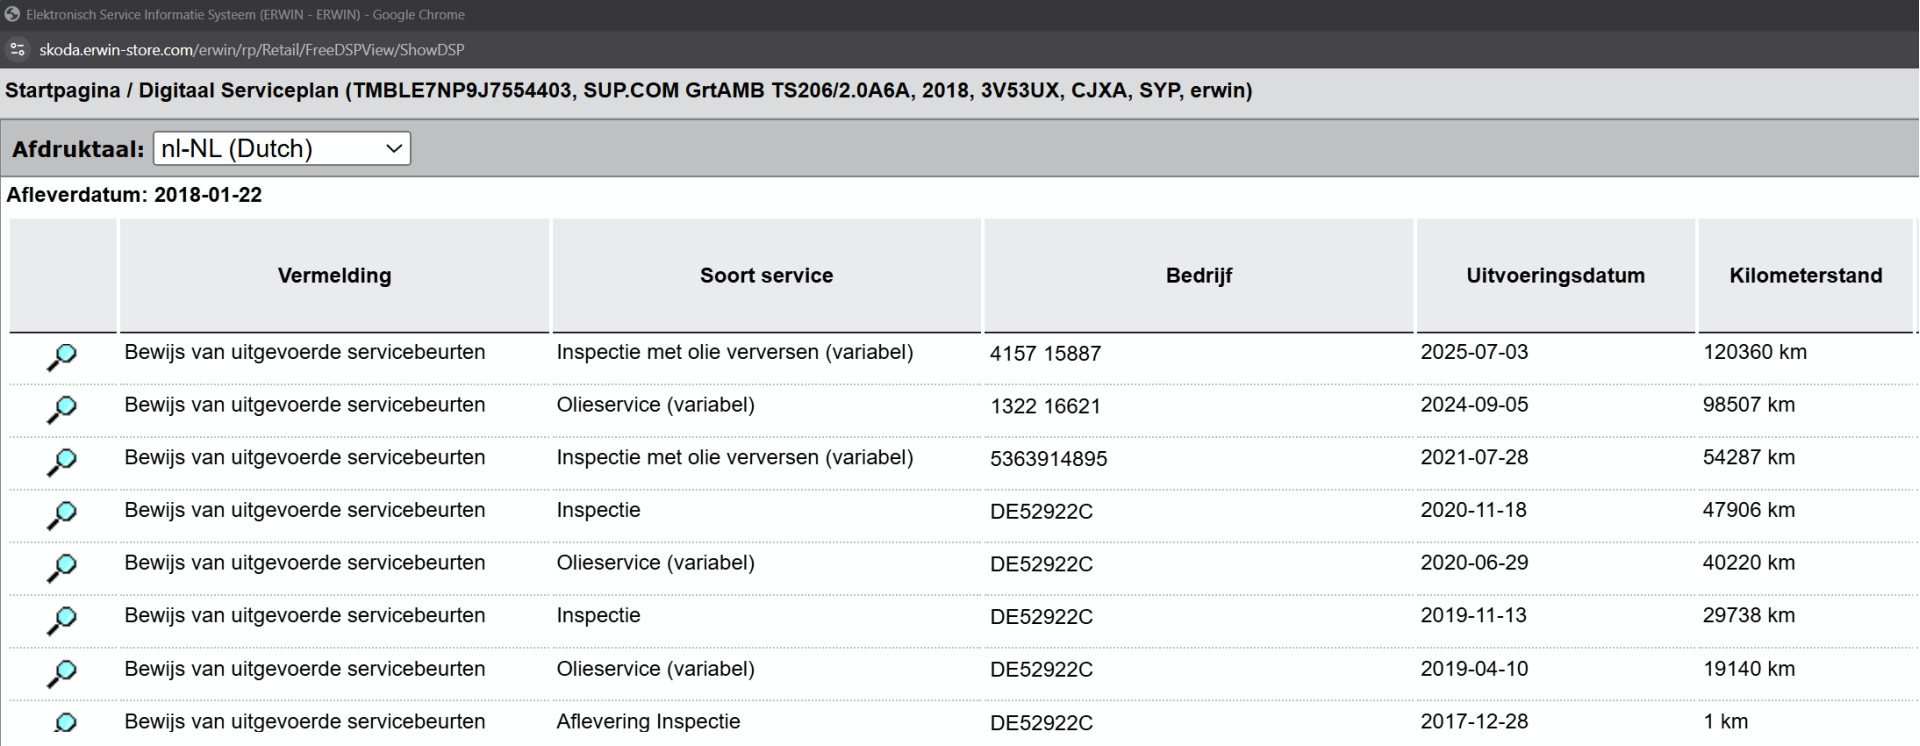The height and width of the screenshot is (746, 1920).
Task: Click 'Bewijs van uitgevoerde servicebeurten' in 2021-07-28 row
Action: pyautogui.click(x=305, y=457)
